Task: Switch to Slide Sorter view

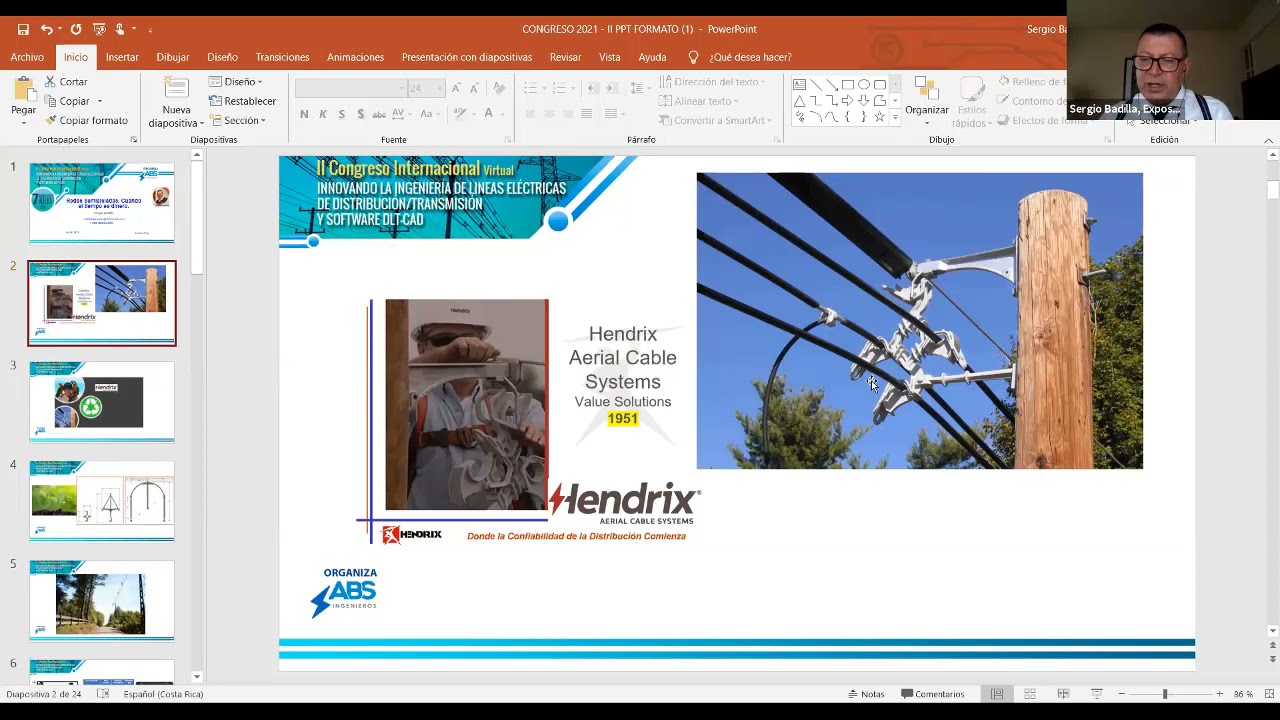Action: [x=1030, y=694]
